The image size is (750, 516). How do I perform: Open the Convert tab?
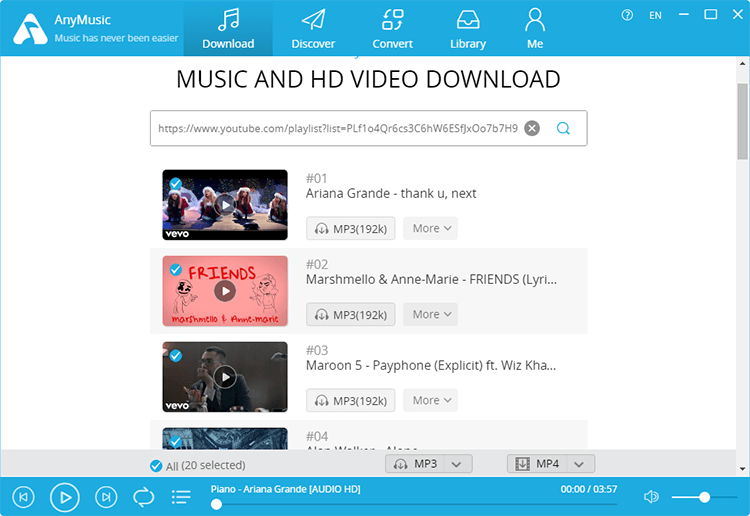tap(392, 29)
